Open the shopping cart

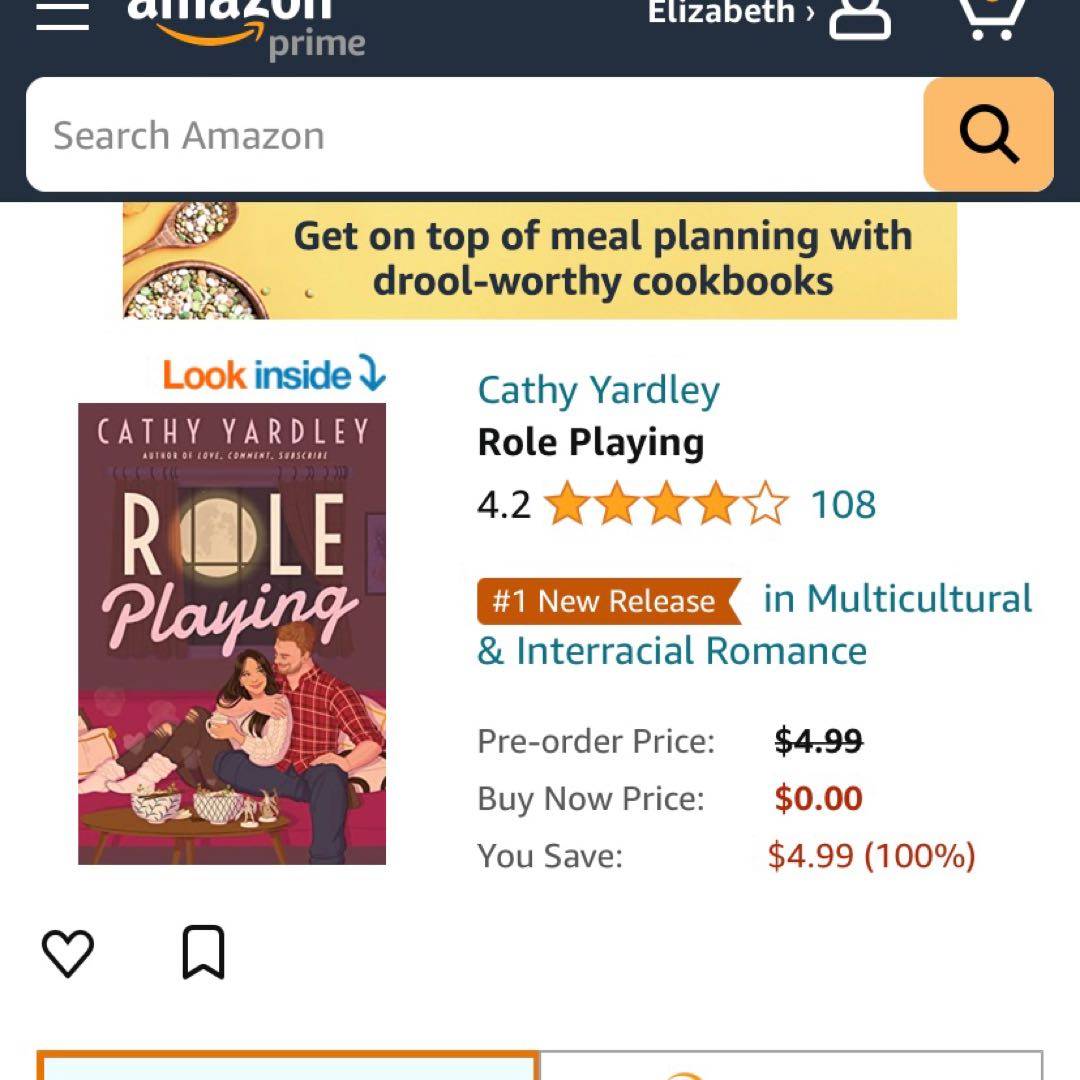[x=994, y=18]
